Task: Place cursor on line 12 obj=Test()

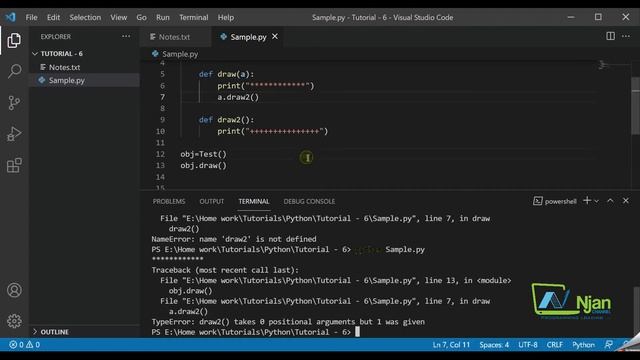Action: pyautogui.click(x=203, y=154)
